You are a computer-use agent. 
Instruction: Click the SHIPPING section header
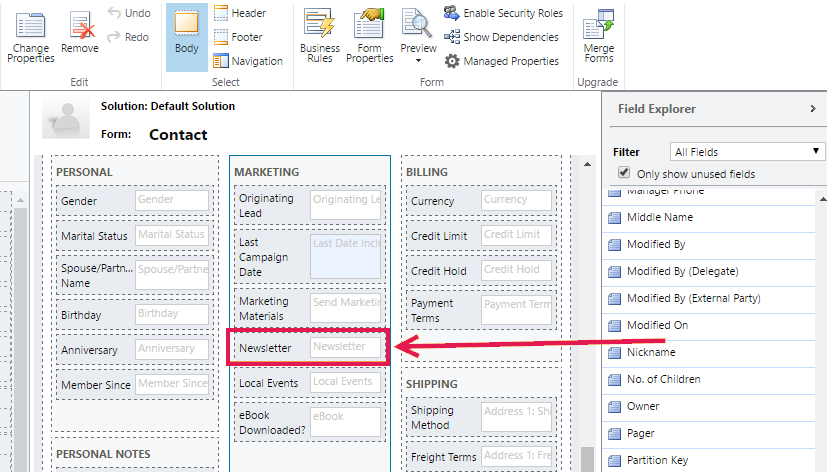[x=431, y=384]
